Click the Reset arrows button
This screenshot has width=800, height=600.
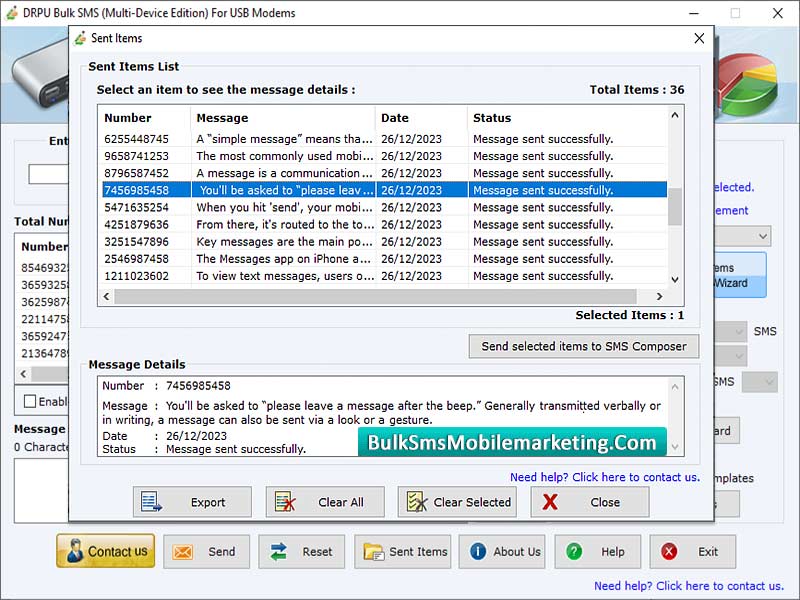(x=301, y=551)
